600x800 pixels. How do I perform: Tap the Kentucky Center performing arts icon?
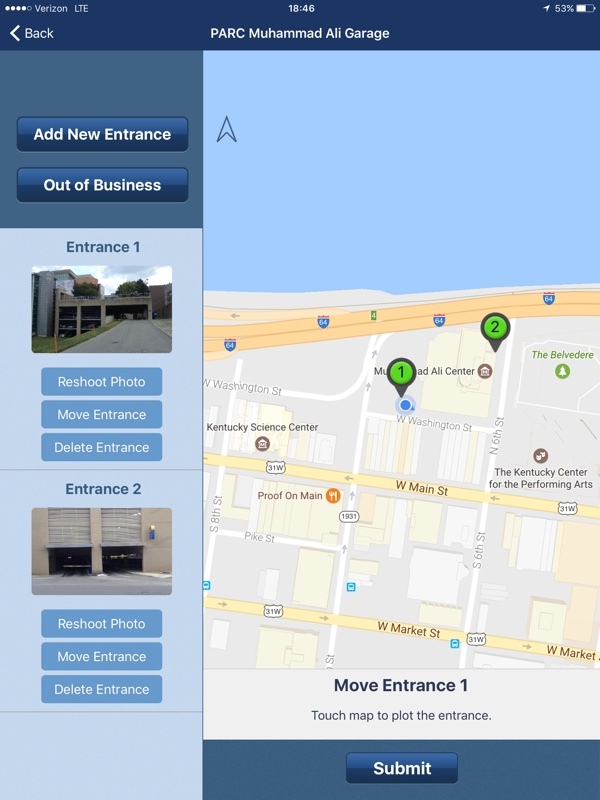540,455
